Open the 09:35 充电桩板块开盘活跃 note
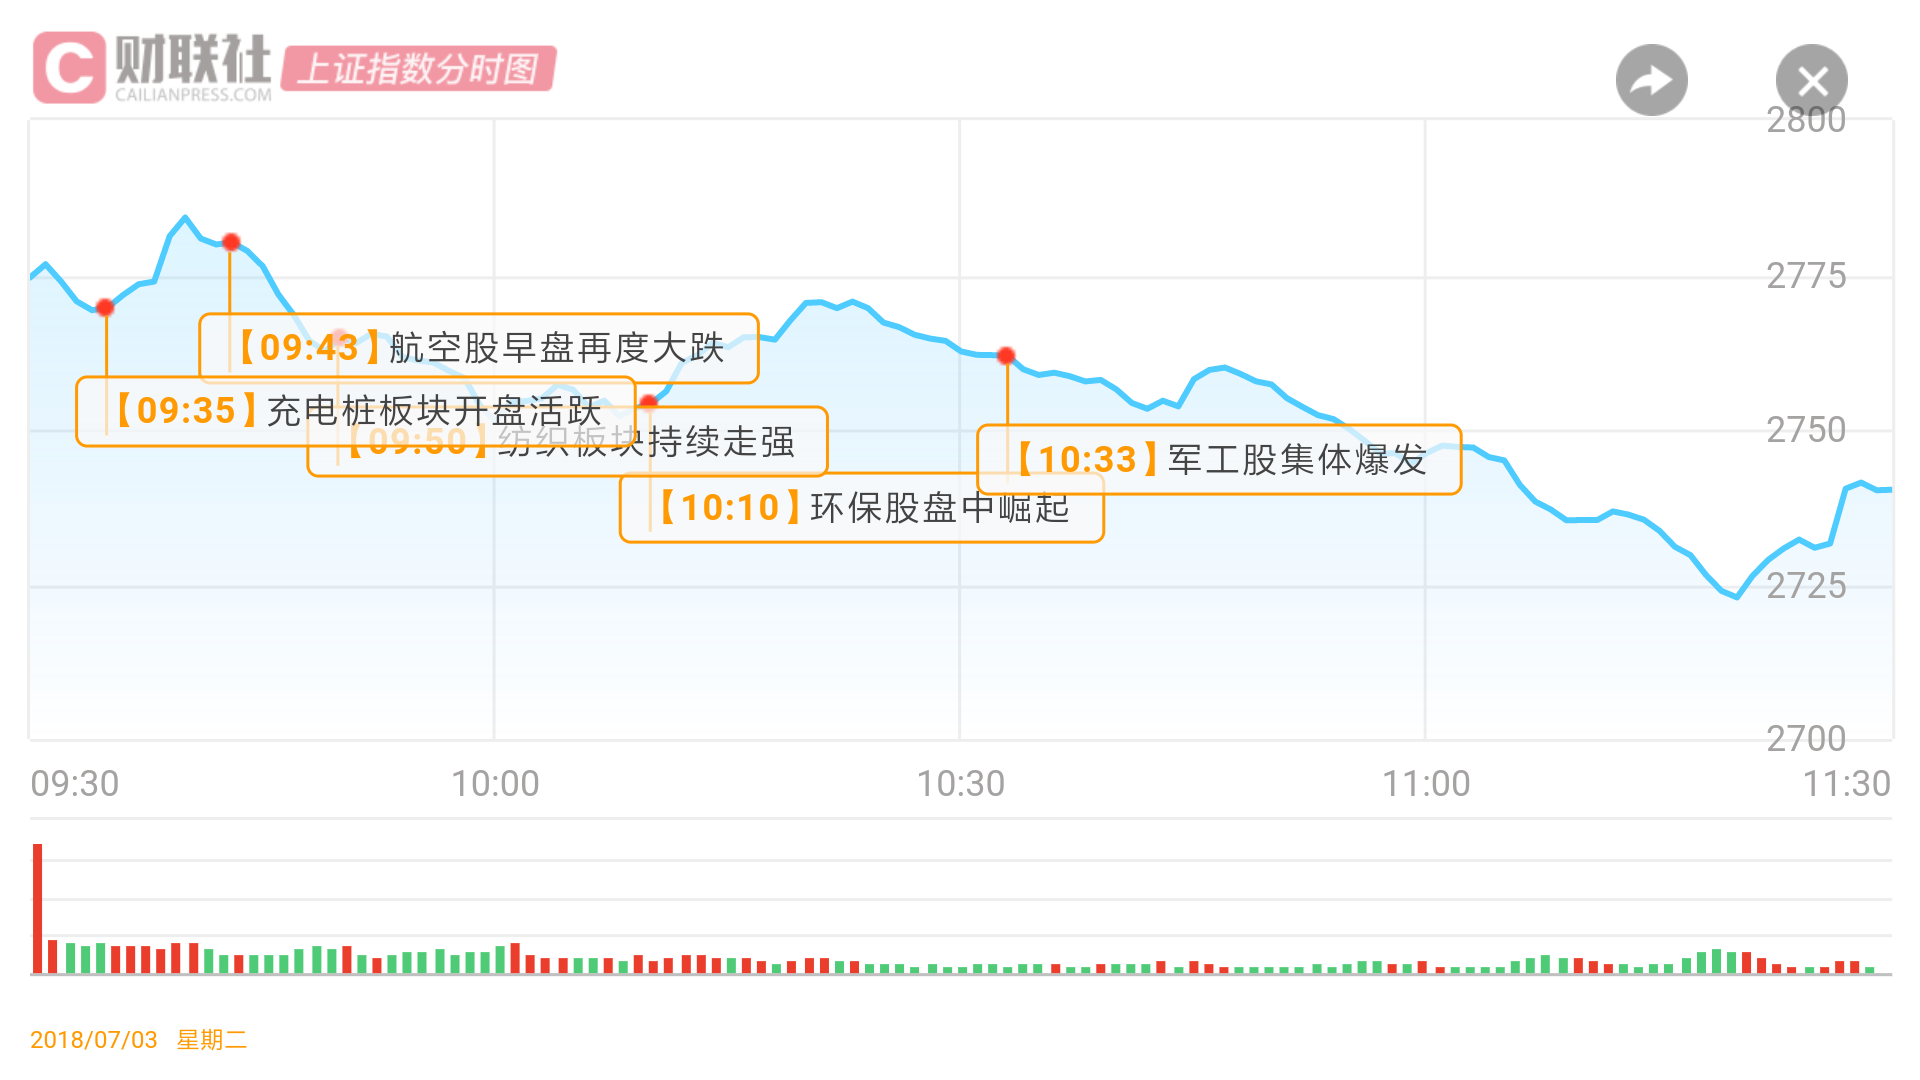 point(356,411)
